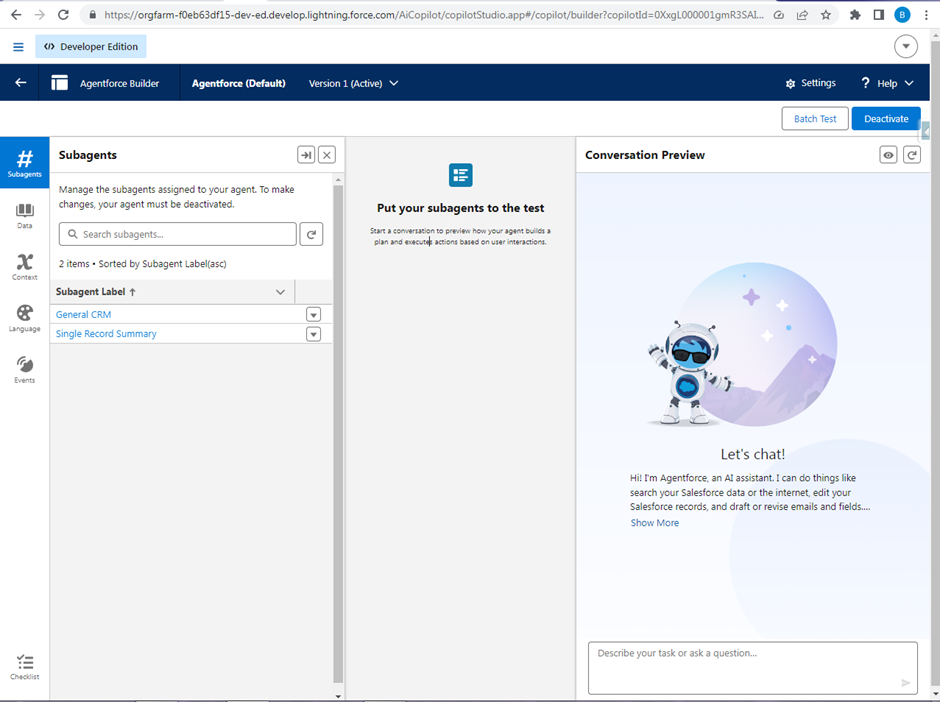Open the Single Record Summary subagent link
The height and width of the screenshot is (702, 940).
click(106, 334)
